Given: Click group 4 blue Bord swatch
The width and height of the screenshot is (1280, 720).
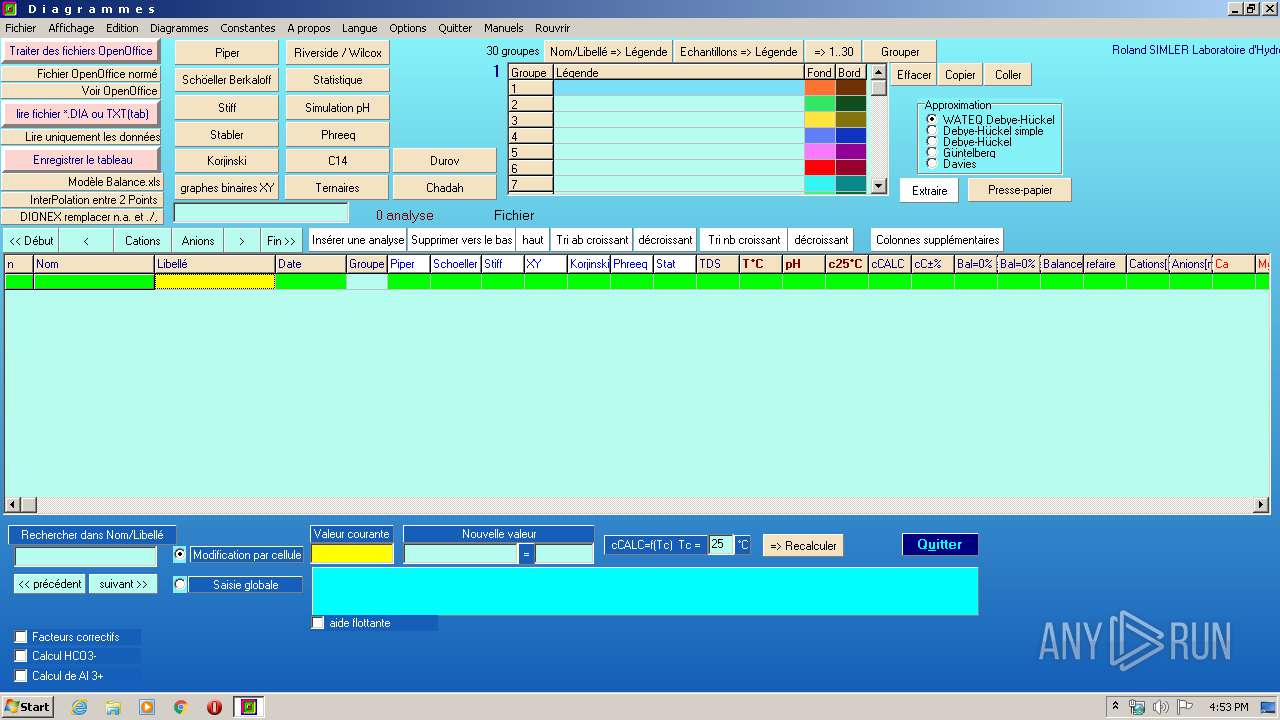Looking at the screenshot, I should click(851, 136).
